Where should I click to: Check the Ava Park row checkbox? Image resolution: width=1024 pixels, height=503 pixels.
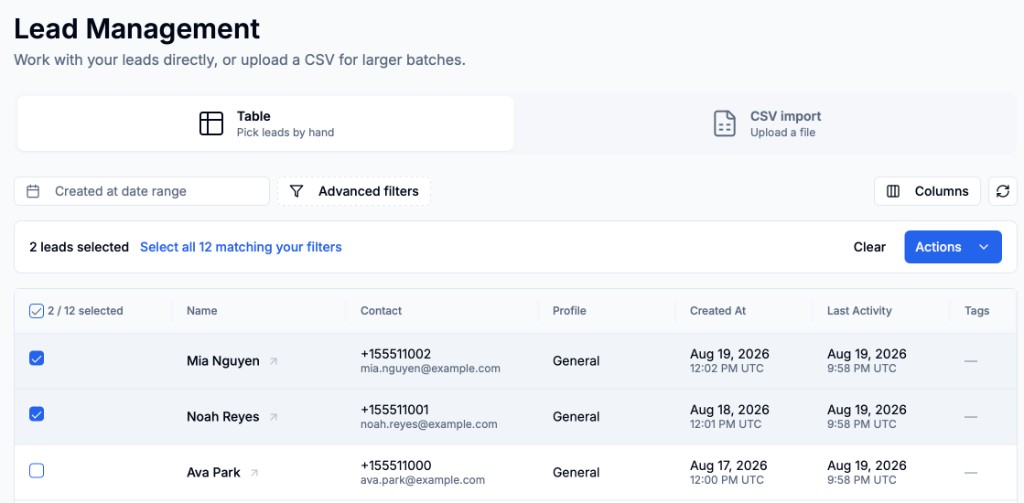pos(37,470)
